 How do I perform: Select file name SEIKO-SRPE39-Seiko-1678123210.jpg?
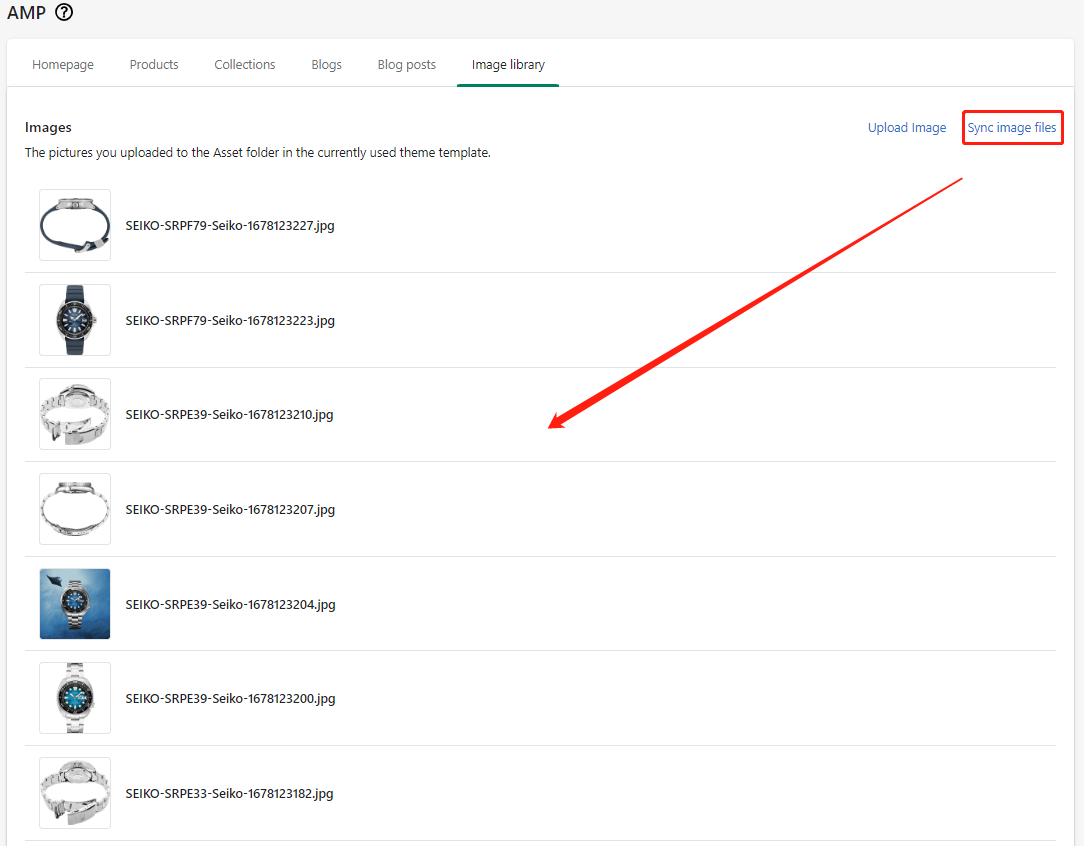pyautogui.click(x=230, y=415)
